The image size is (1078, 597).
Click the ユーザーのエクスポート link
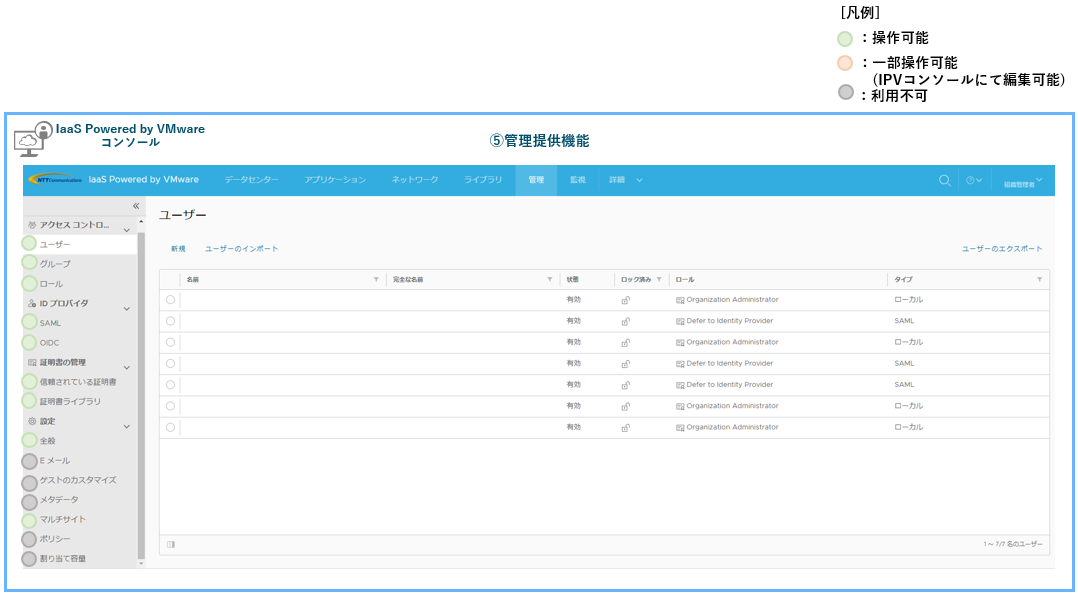coord(1001,249)
